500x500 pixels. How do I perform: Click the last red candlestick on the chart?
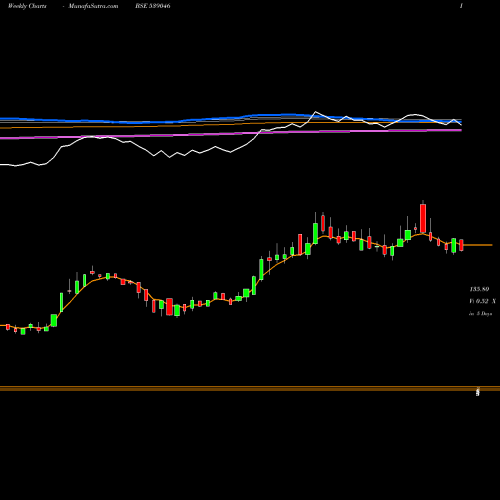[461, 245]
